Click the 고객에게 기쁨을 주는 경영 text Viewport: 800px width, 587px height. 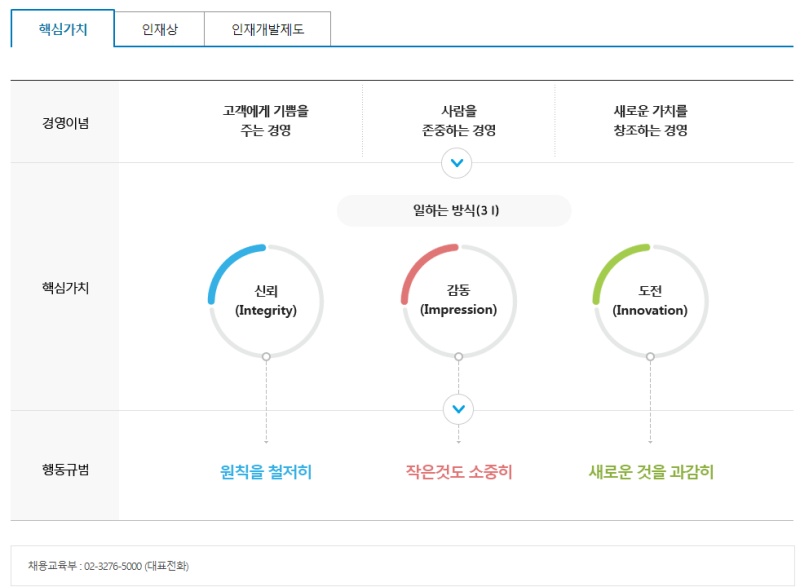point(265,121)
